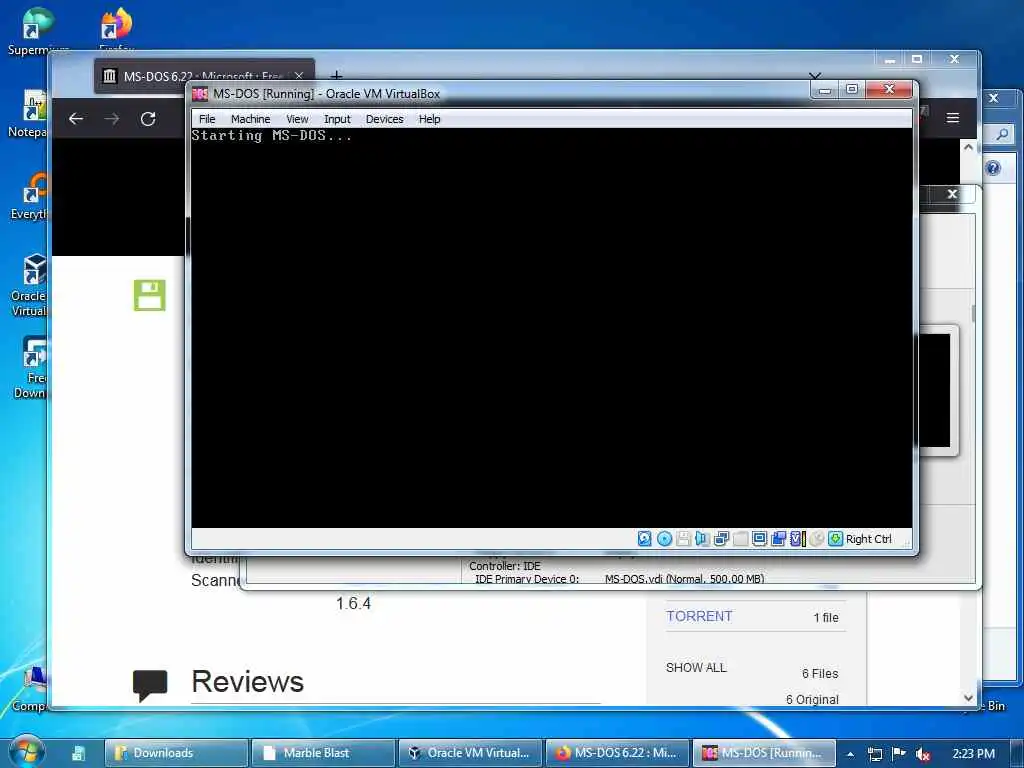
Task: Click the MS-DOS.vdi storage entry in VirtualBox Manager
Action: [x=684, y=579]
